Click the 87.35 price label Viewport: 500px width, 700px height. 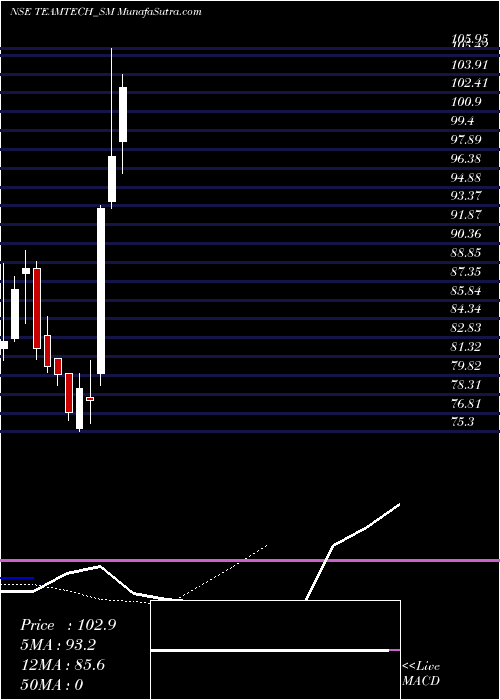click(x=467, y=272)
